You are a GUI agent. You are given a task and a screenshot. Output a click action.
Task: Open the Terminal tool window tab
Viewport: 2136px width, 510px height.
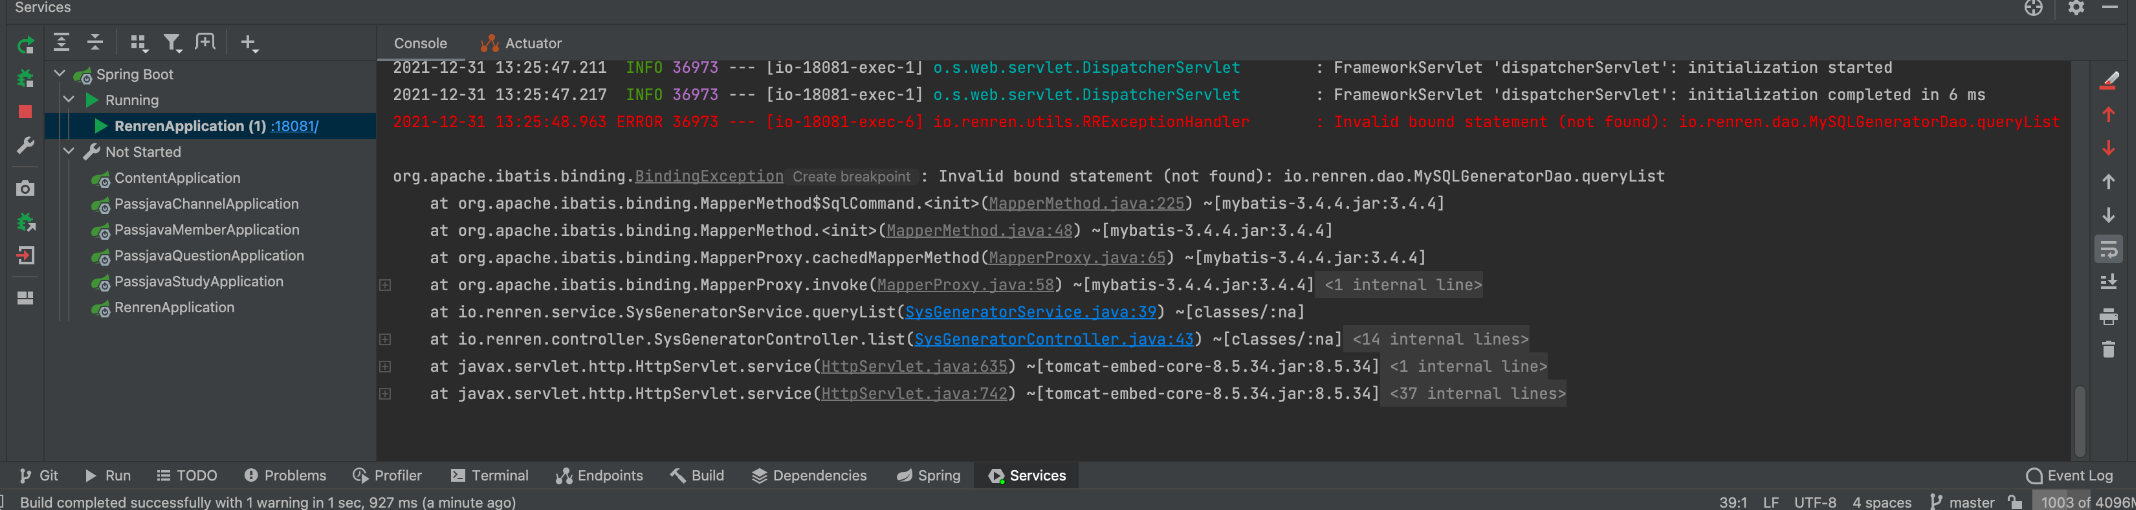coord(489,476)
